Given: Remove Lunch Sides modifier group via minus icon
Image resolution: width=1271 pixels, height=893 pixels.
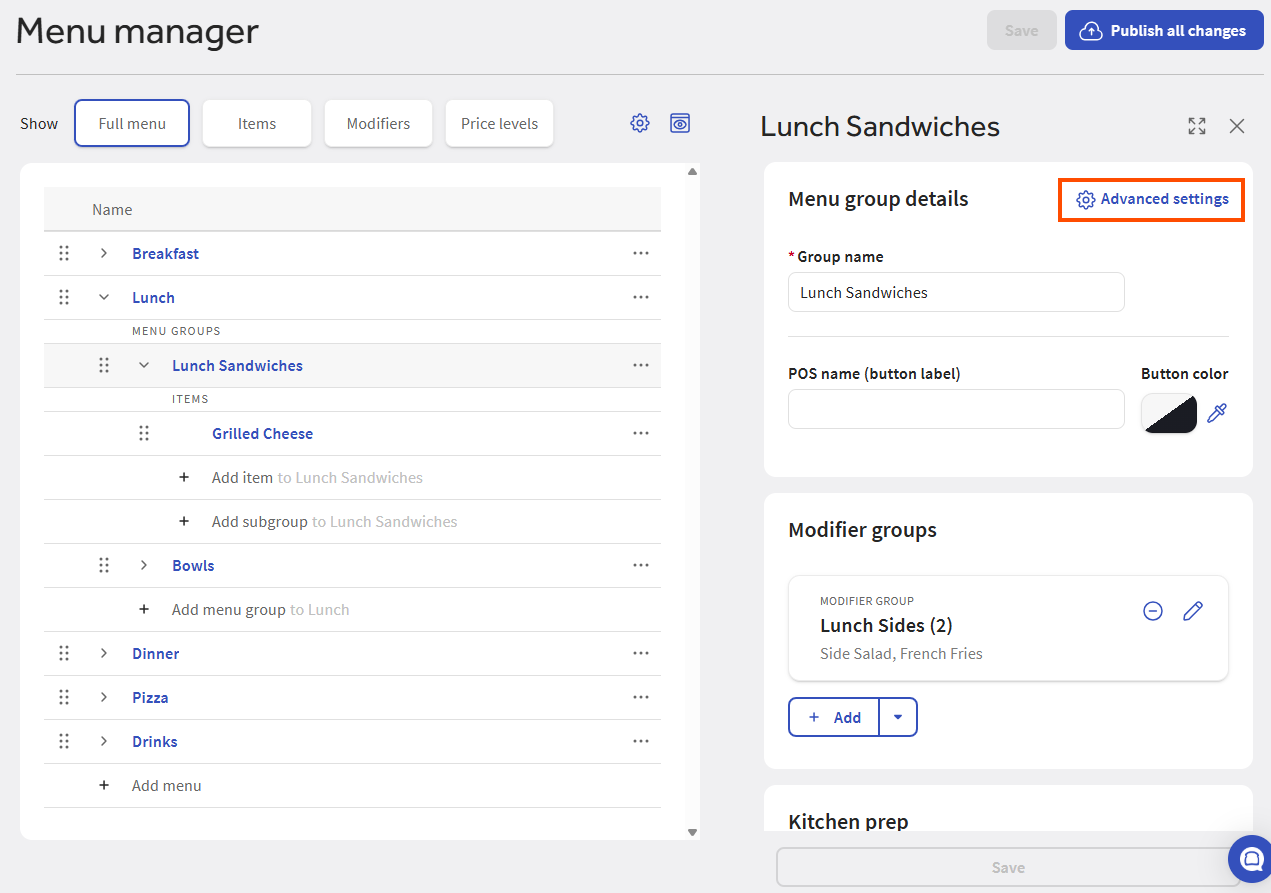Looking at the screenshot, I should coord(1153,611).
